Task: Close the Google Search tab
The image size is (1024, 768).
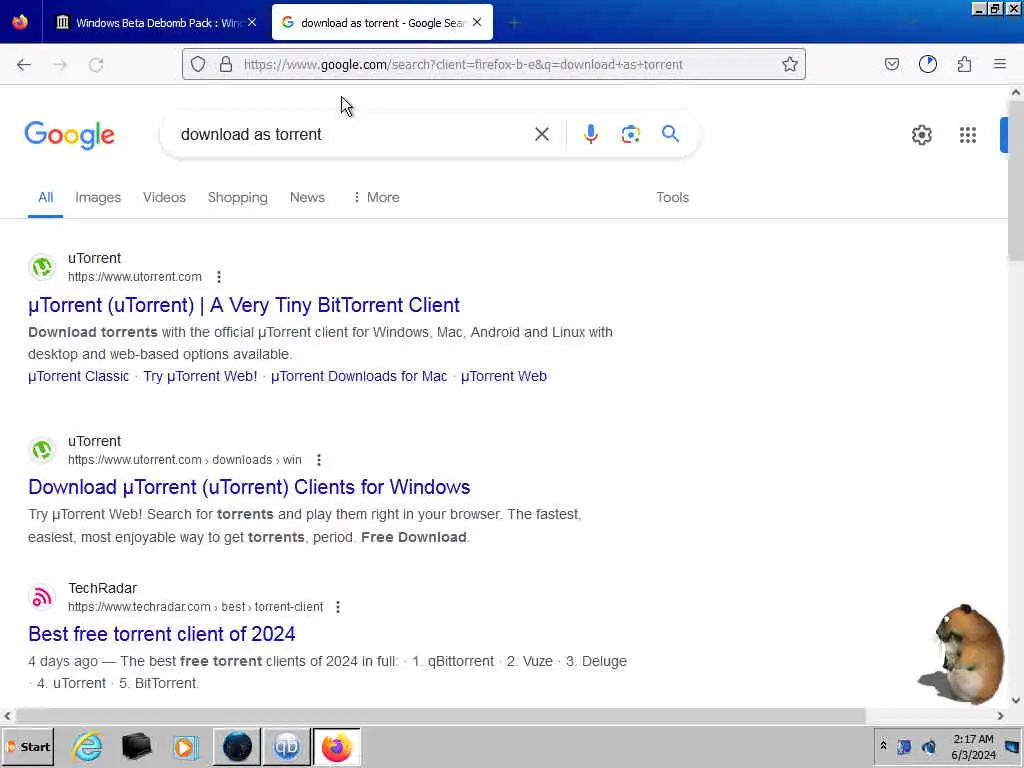Action: click(477, 22)
